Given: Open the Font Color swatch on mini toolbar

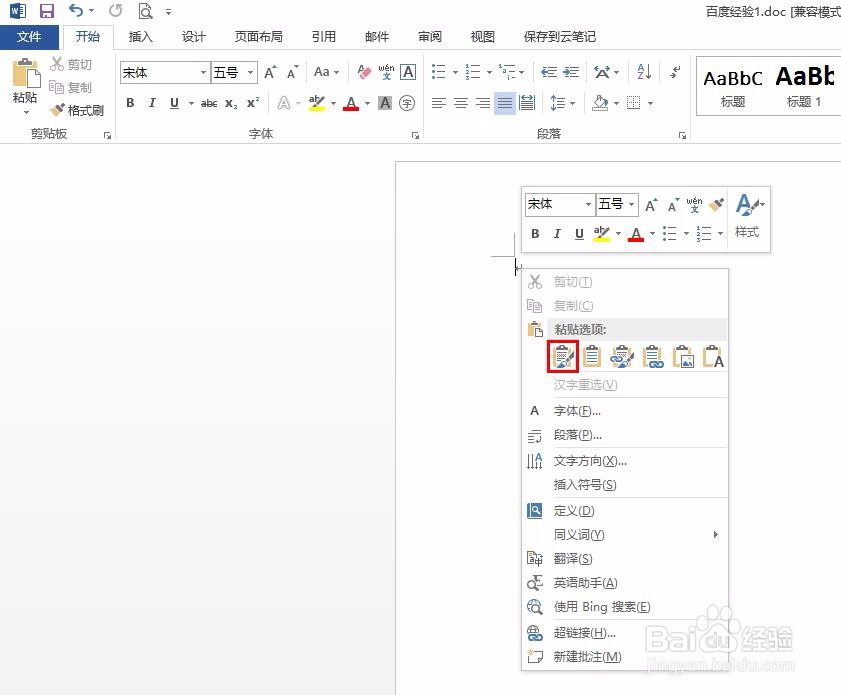Looking at the screenshot, I should coord(637,234).
